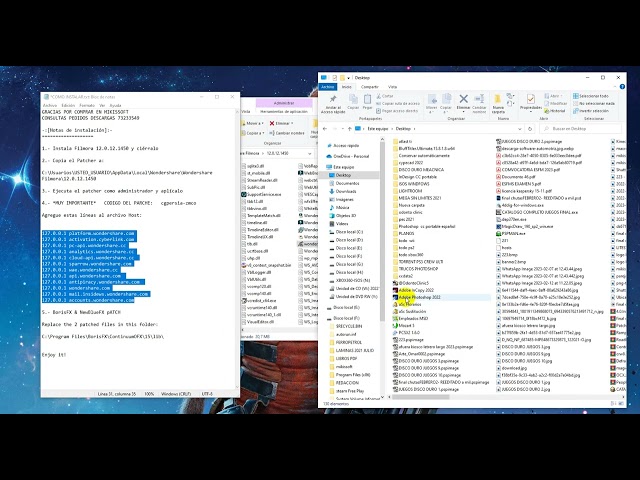Click the Buscar en Desktop search field

click(x=580, y=129)
